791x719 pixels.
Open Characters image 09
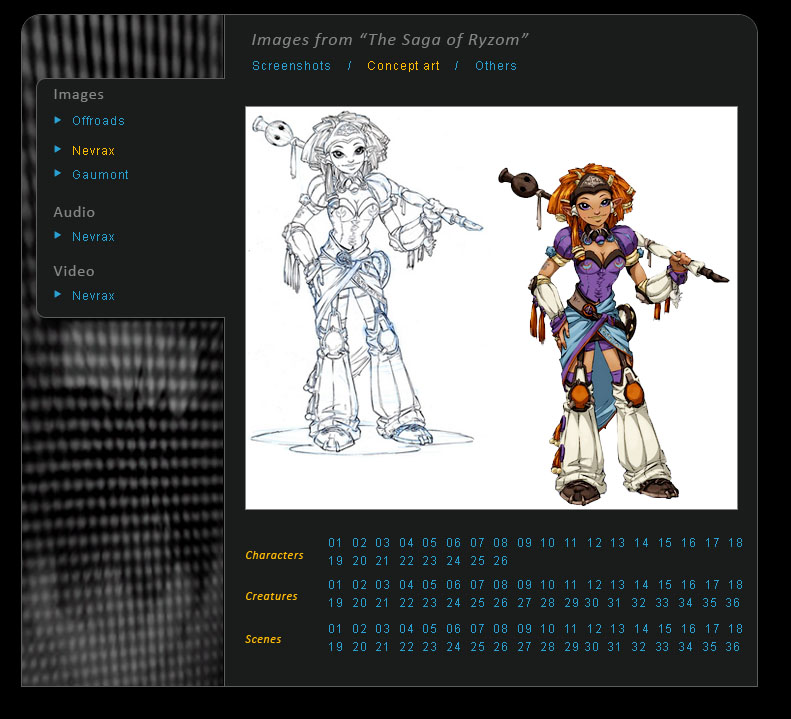[524, 543]
